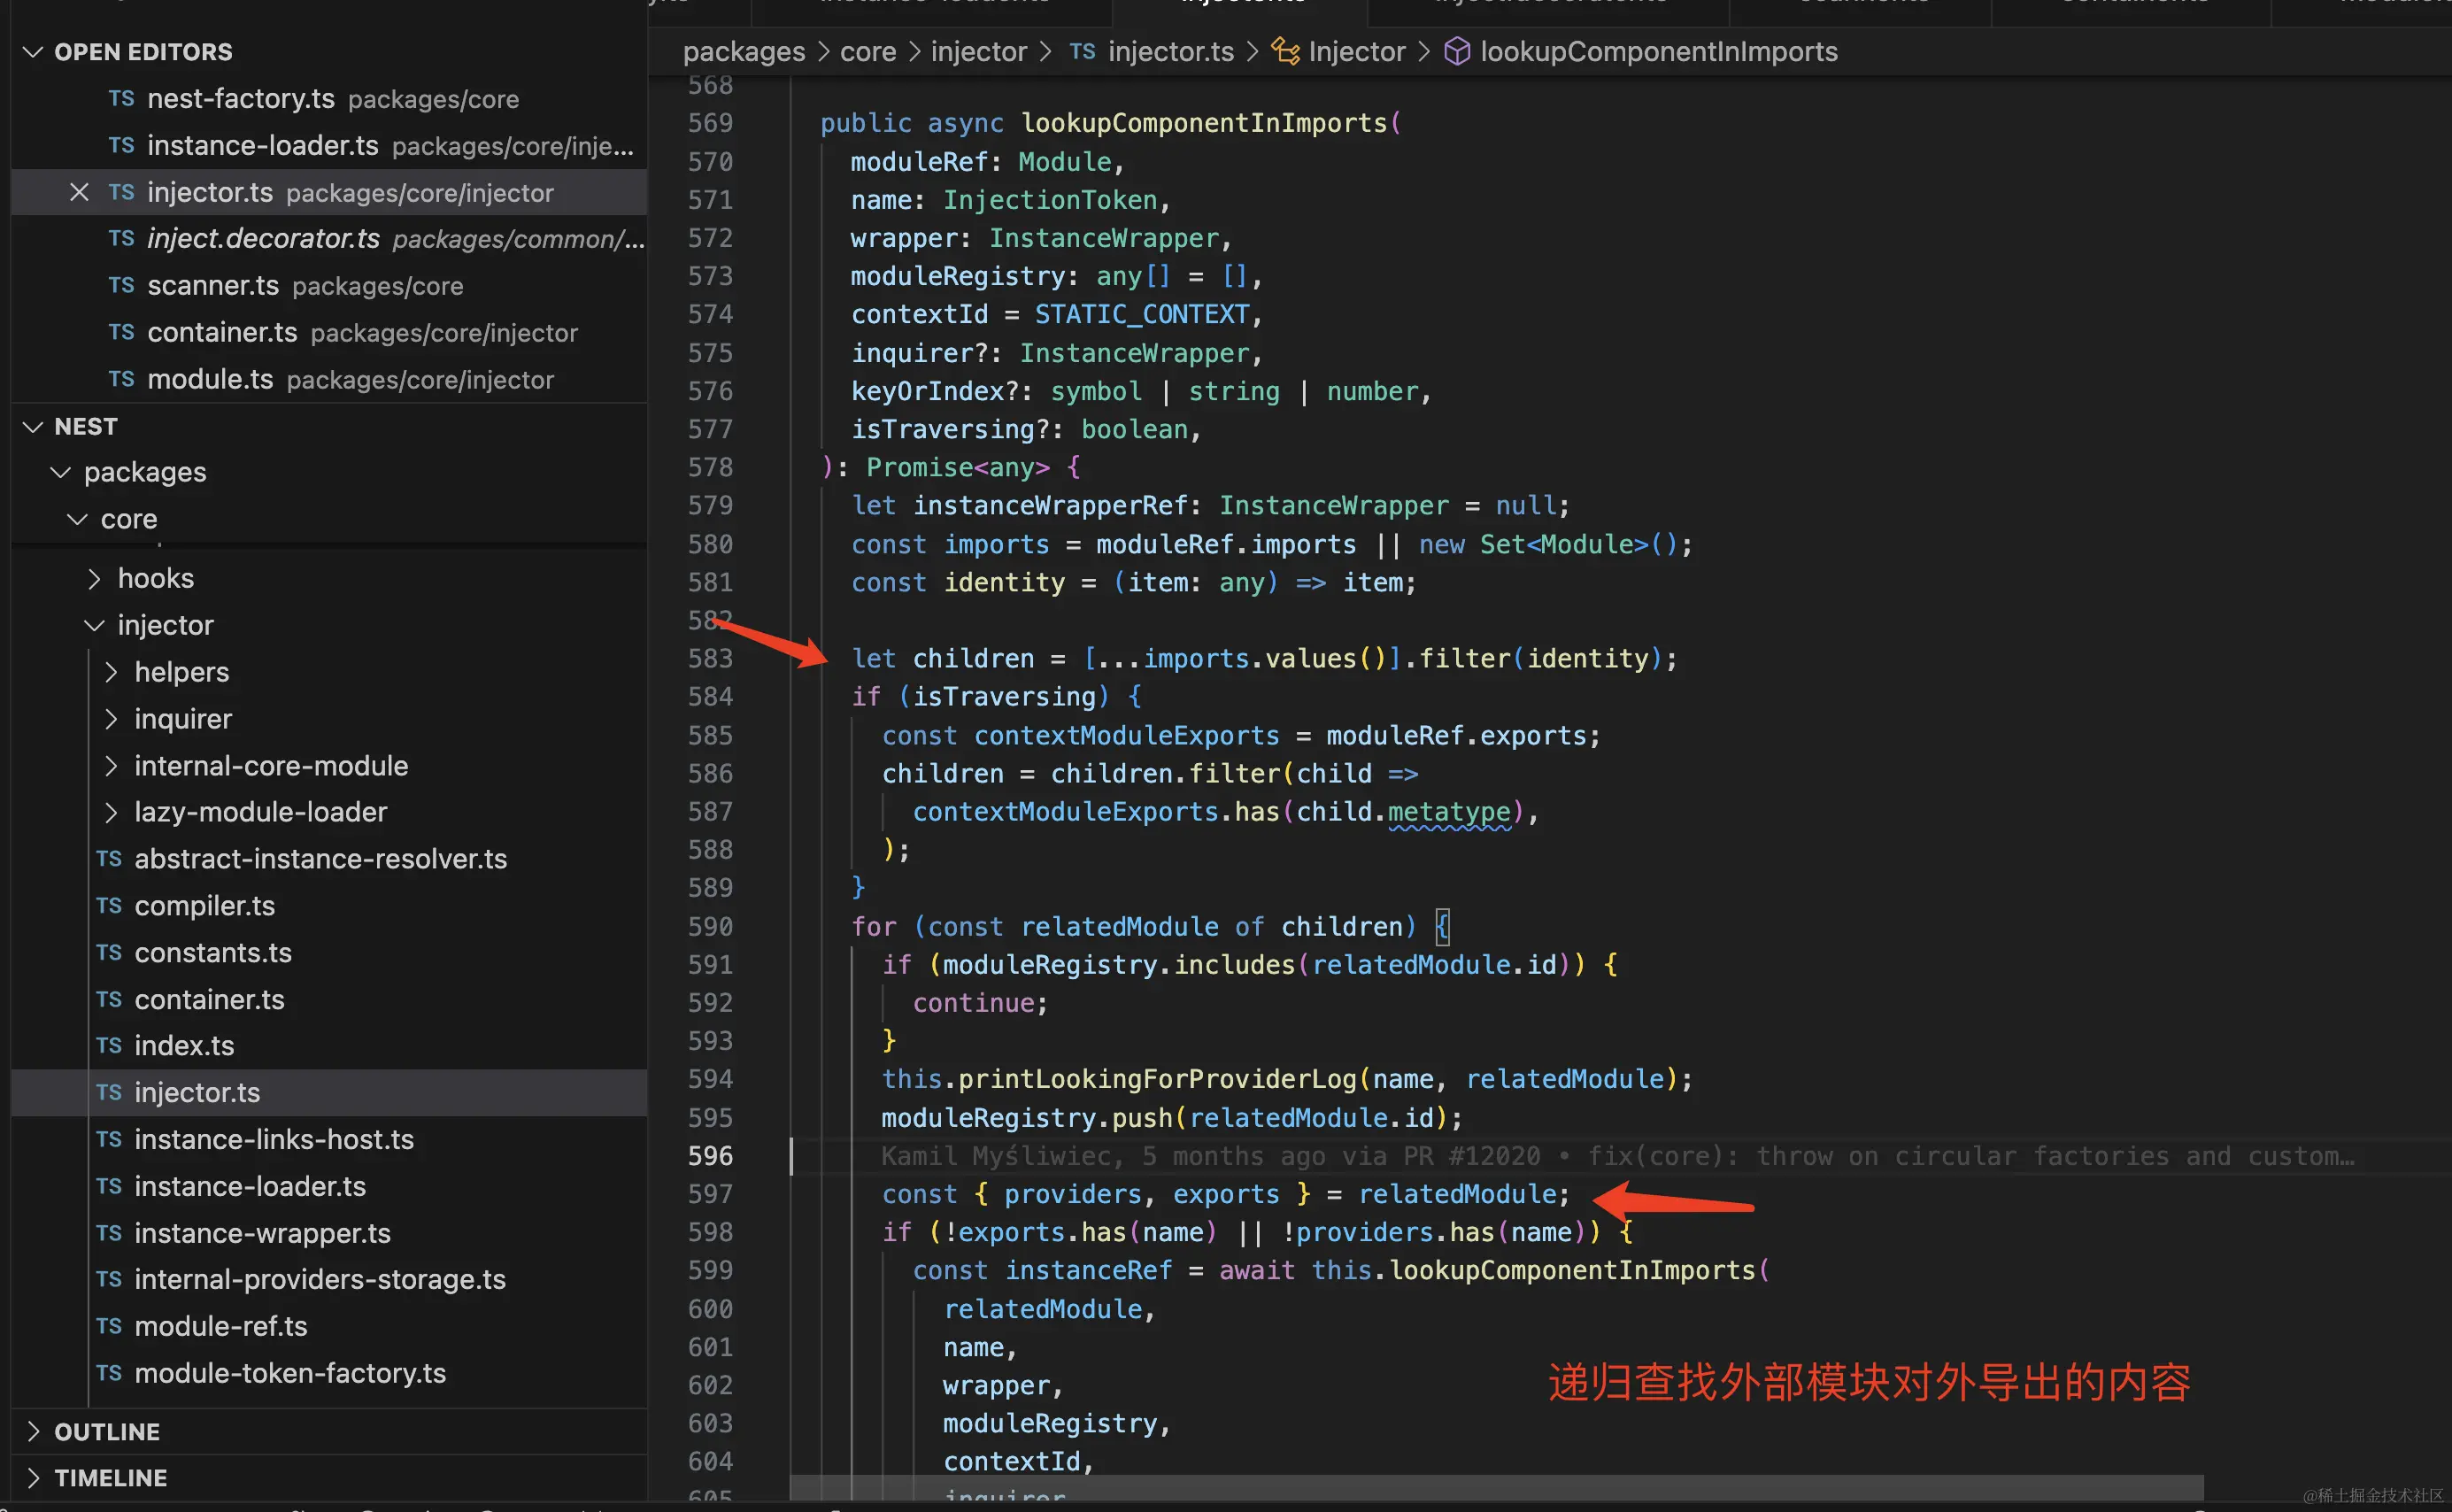Image resolution: width=2452 pixels, height=1512 pixels.
Task: Click the core breadcrumb segment
Action: [x=868, y=51]
